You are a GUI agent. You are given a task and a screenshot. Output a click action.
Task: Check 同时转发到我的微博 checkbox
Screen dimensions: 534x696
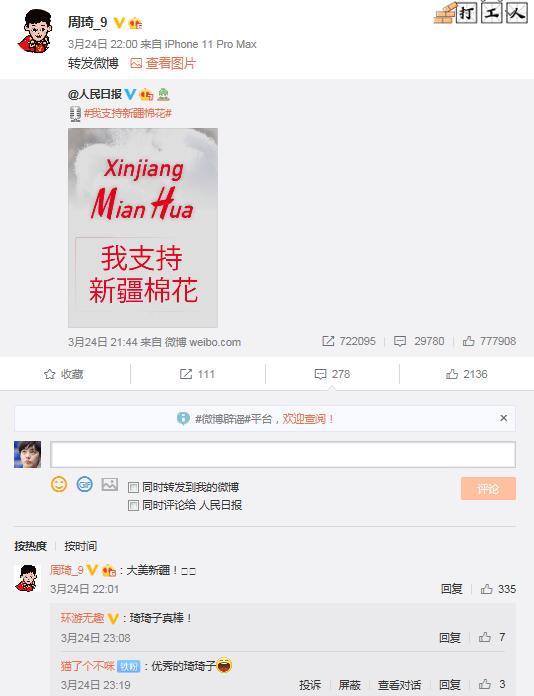(x=133, y=487)
